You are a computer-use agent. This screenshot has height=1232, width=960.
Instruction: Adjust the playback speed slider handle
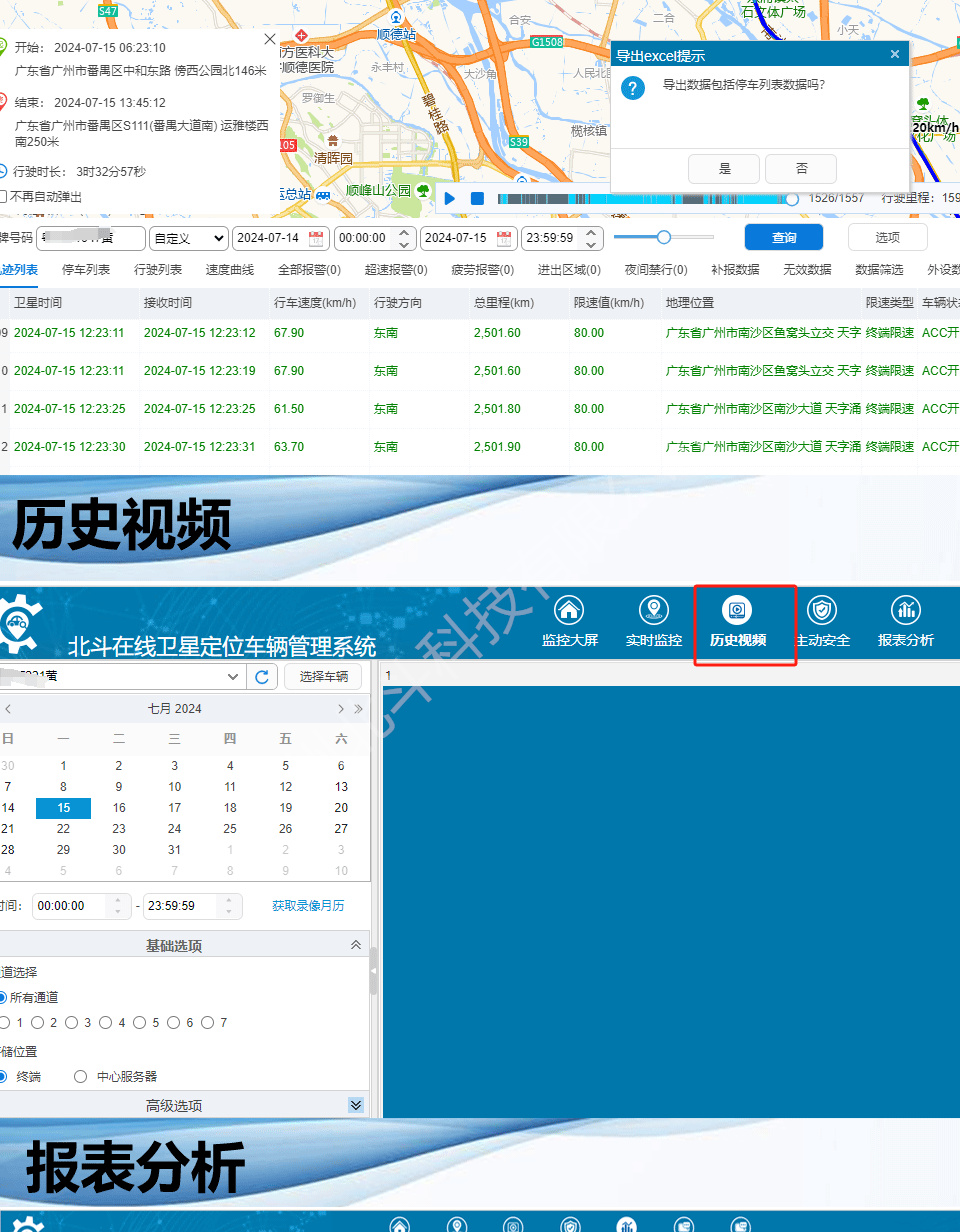(663, 237)
